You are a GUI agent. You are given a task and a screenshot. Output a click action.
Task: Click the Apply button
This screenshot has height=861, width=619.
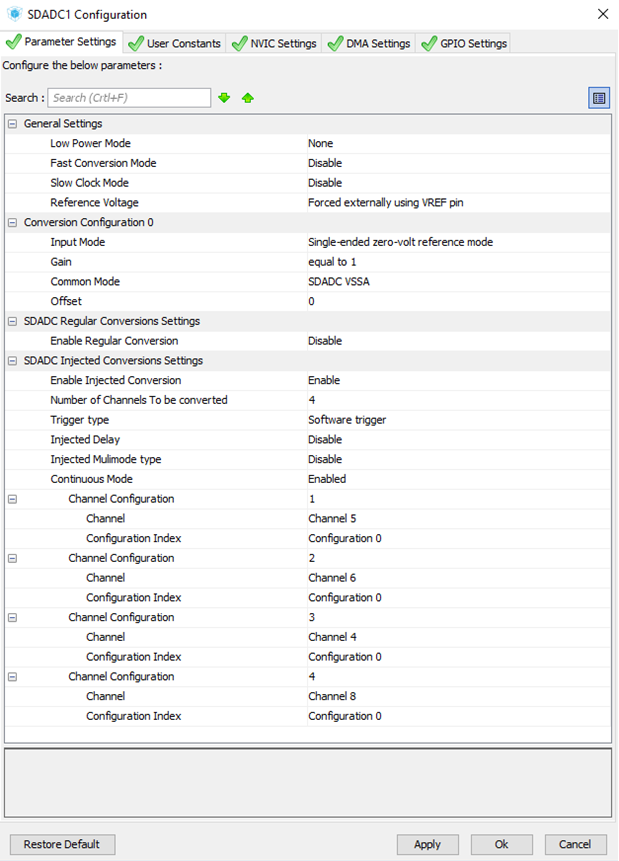pos(427,845)
